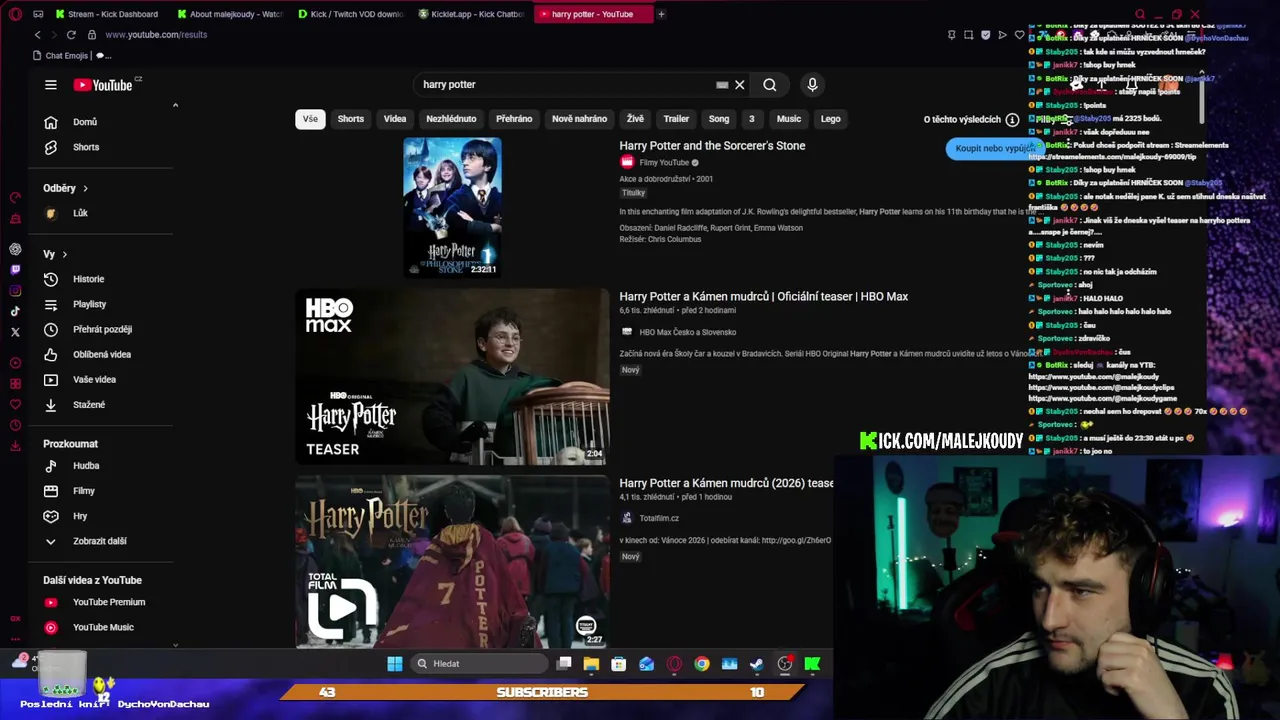Open the YouTube hamburger guide menu
1280x720 pixels.
click(51, 85)
